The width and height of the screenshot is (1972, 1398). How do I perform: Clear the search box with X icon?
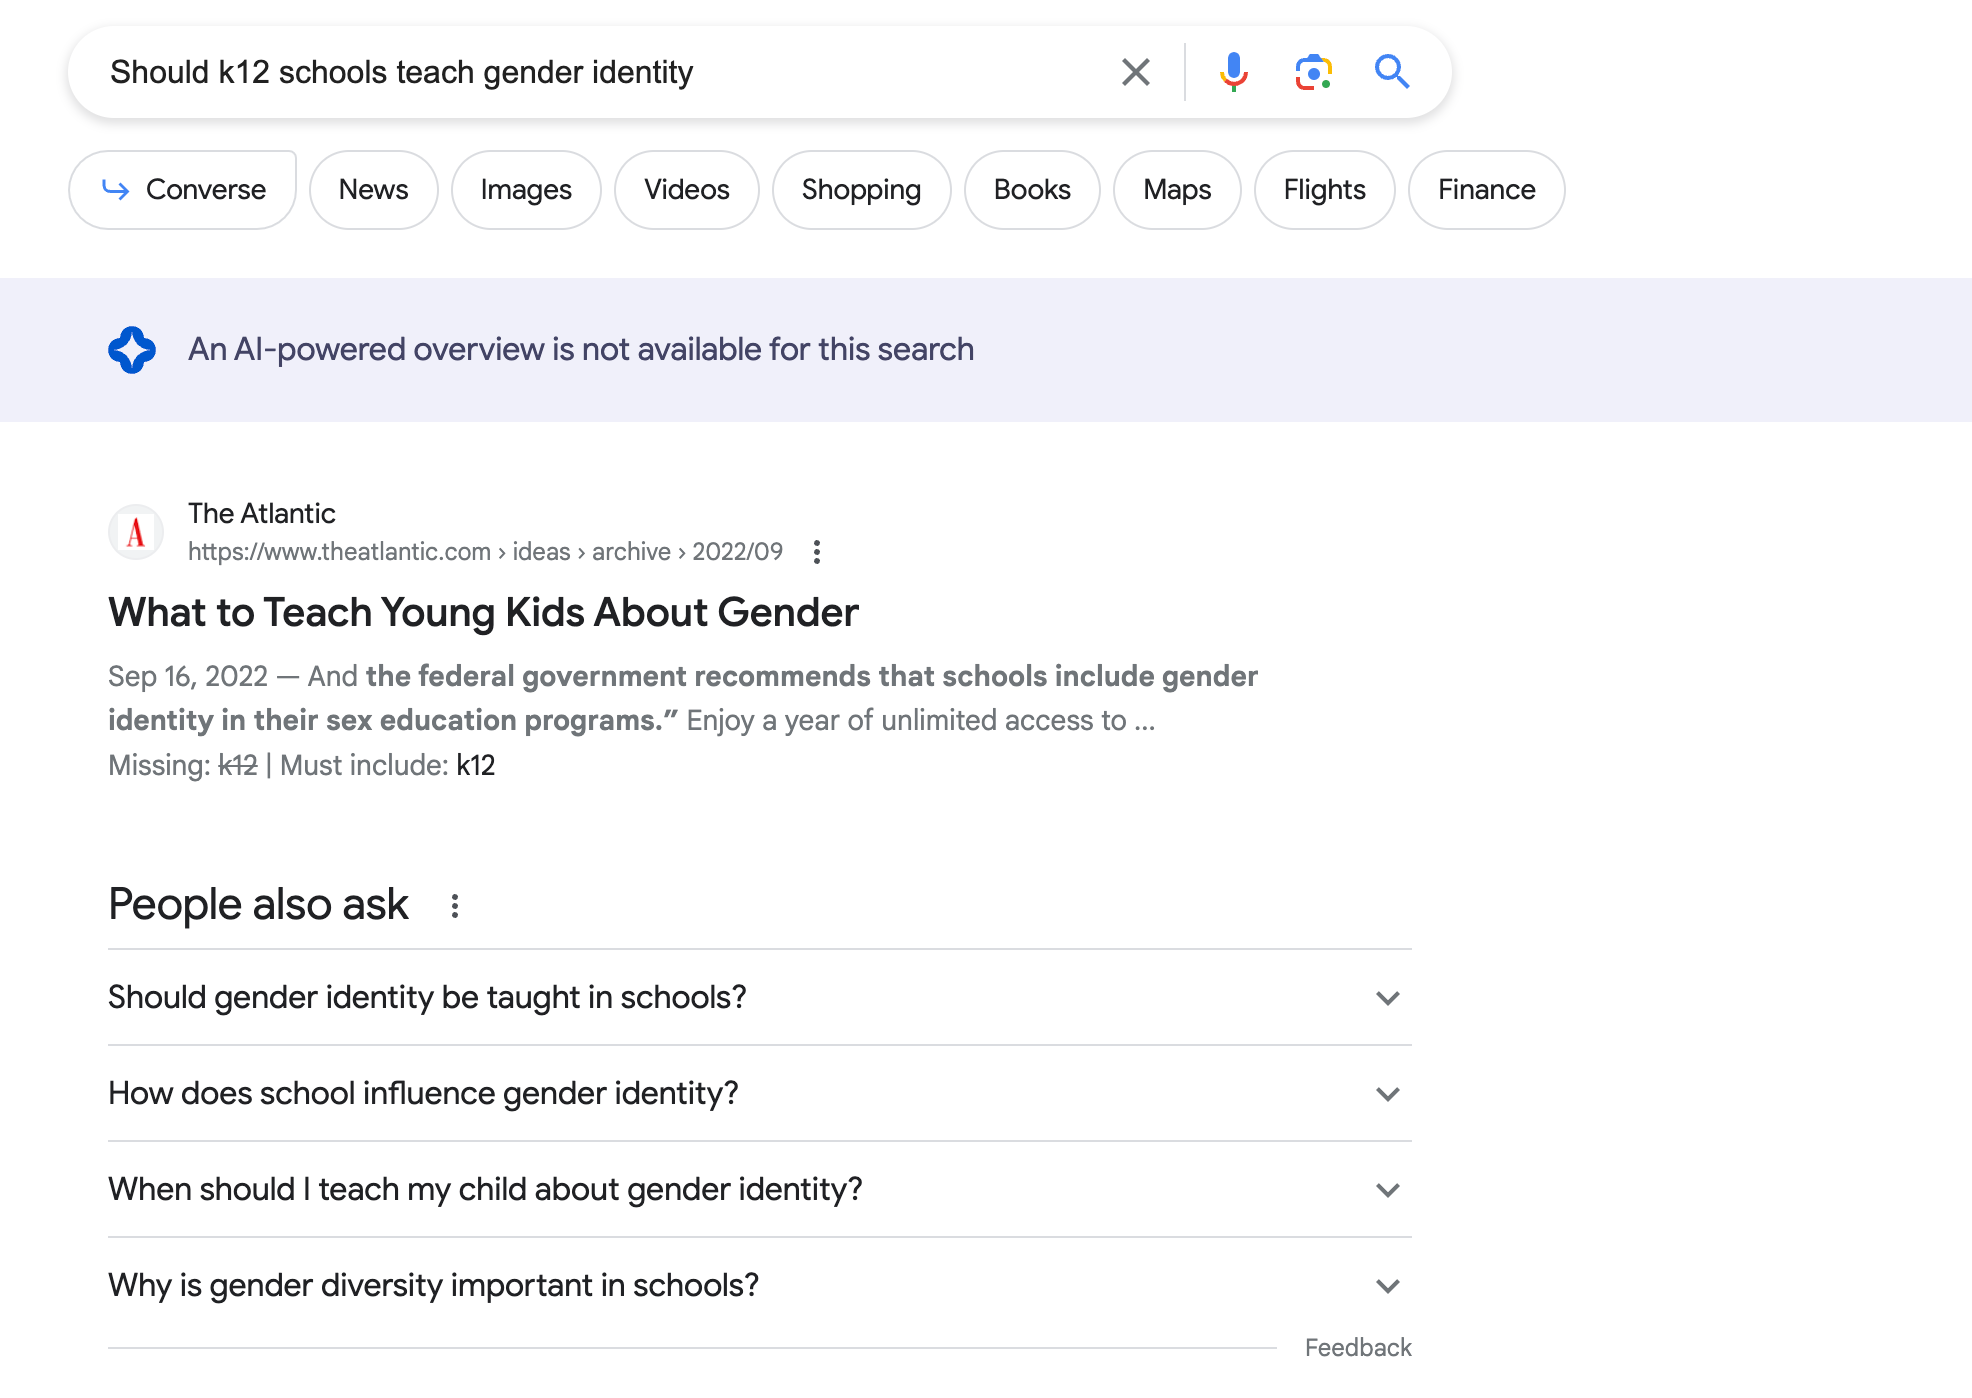pyautogui.click(x=1135, y=72)
